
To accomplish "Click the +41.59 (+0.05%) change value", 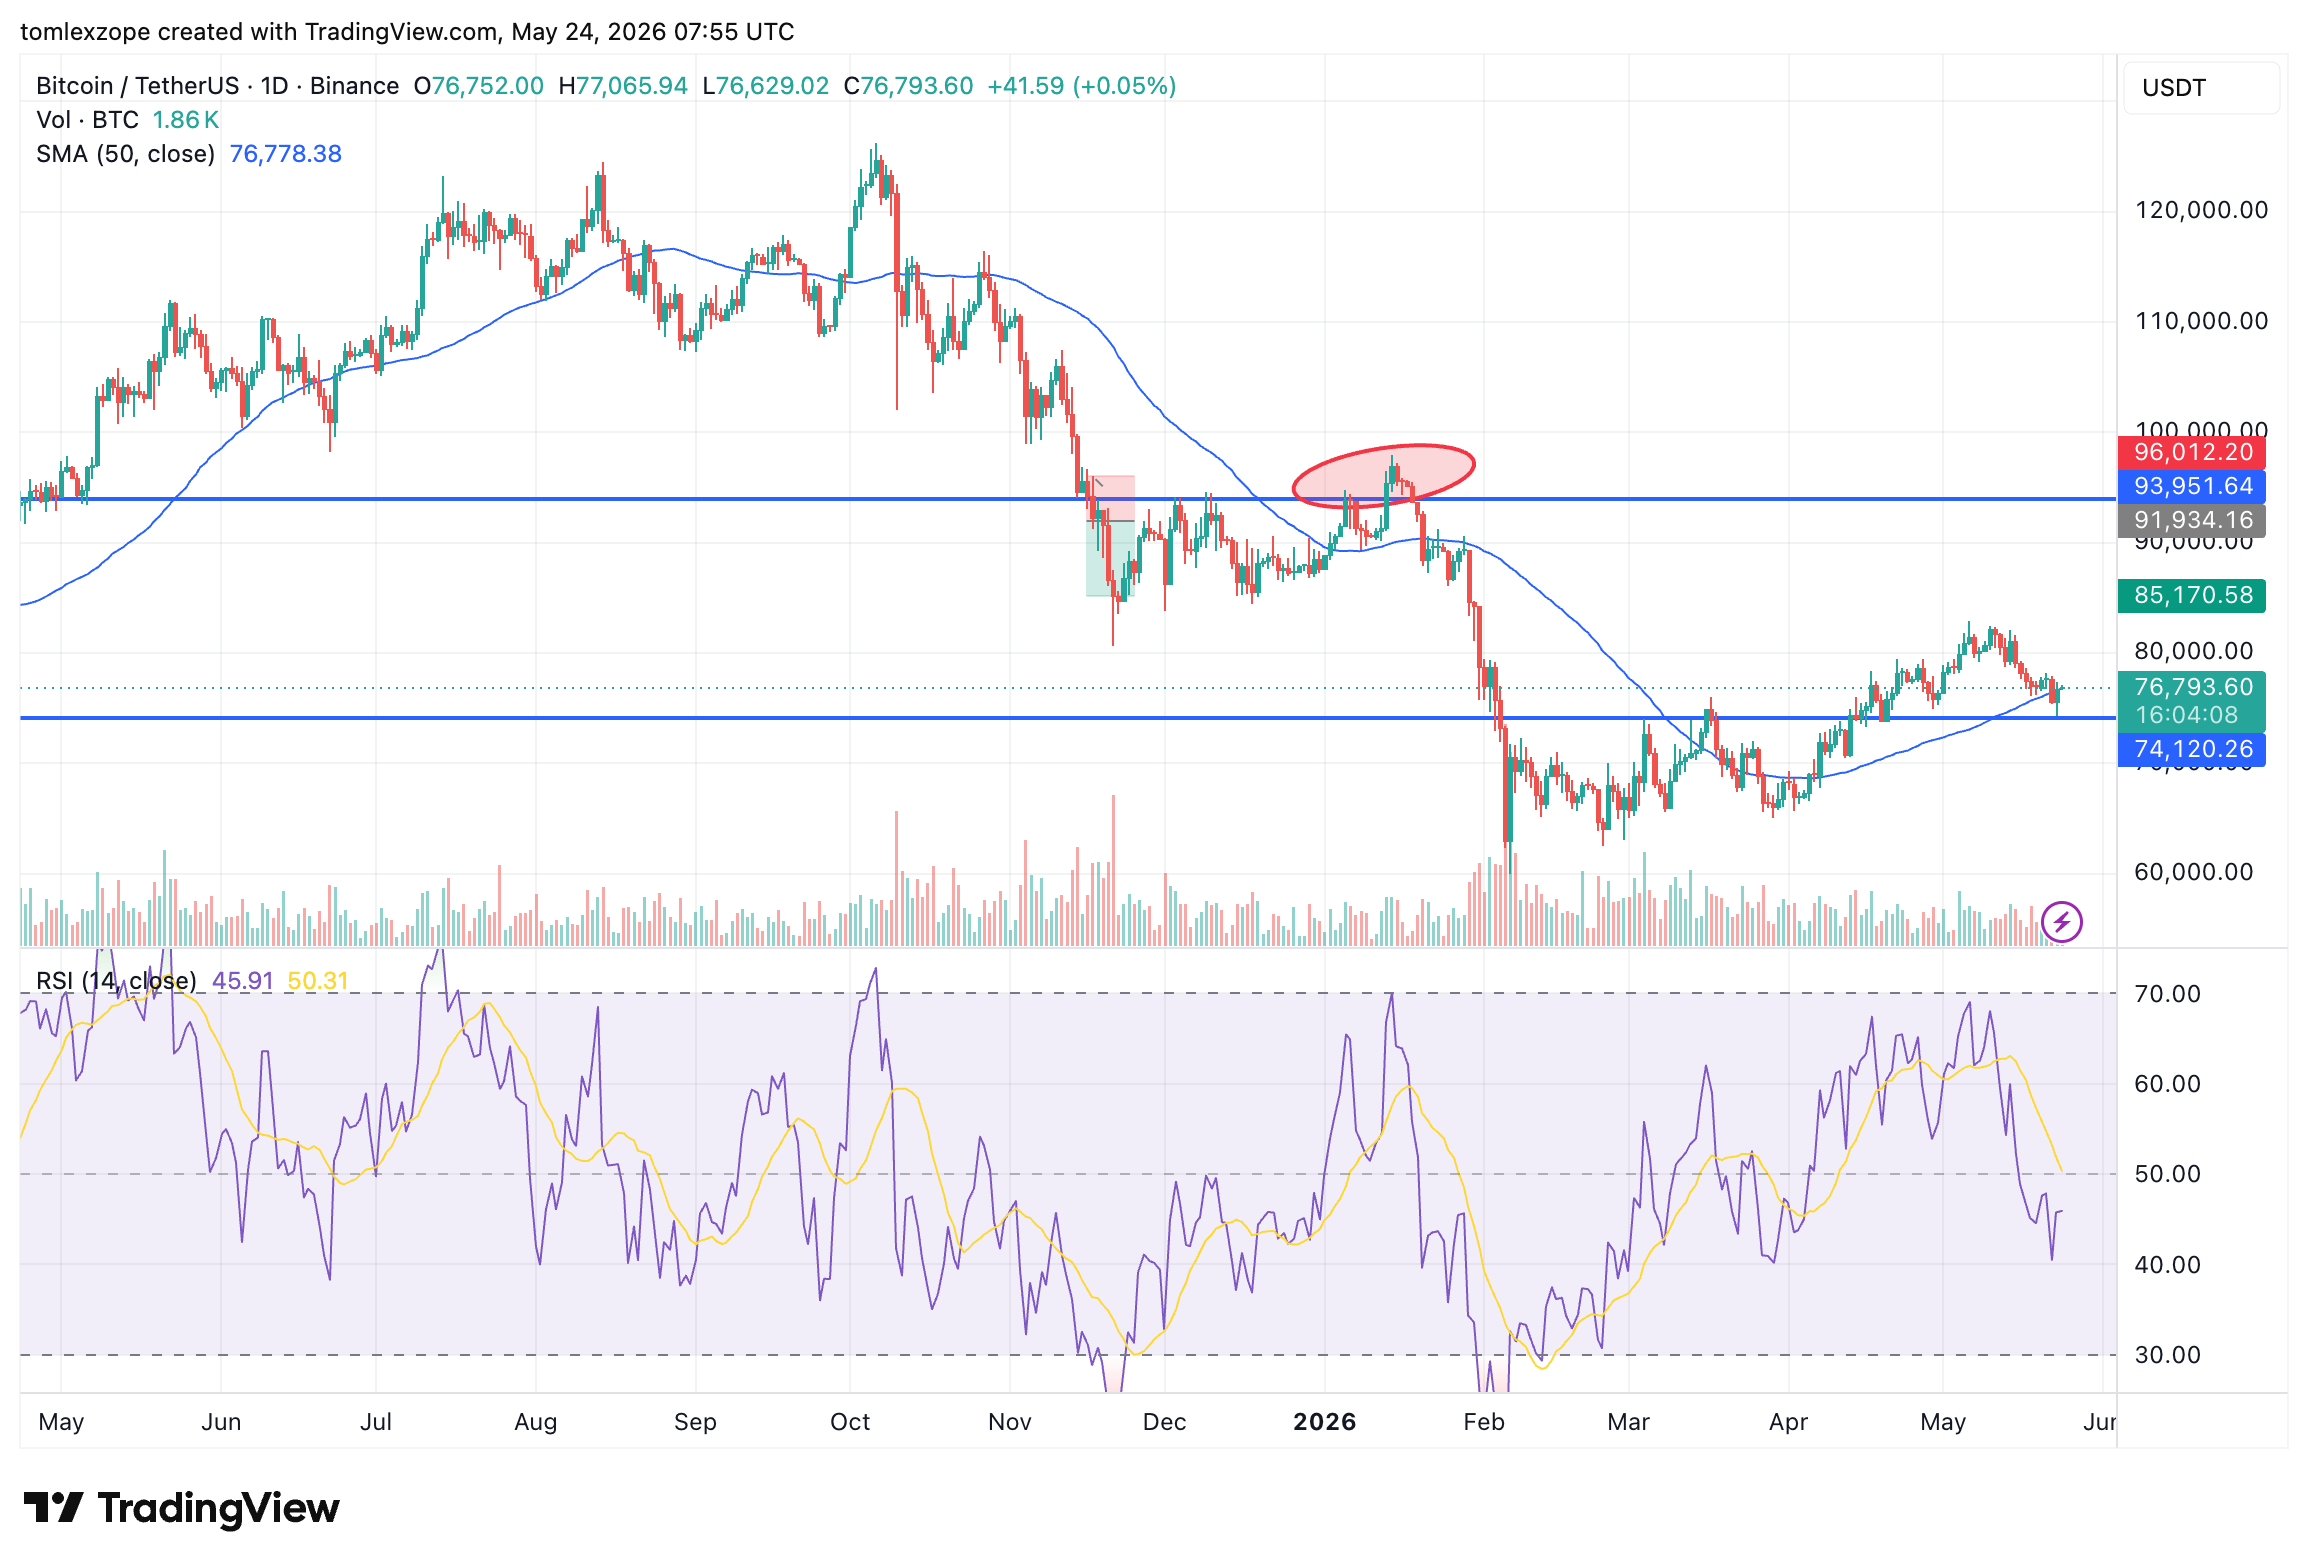I will [x=1082, y=86].
